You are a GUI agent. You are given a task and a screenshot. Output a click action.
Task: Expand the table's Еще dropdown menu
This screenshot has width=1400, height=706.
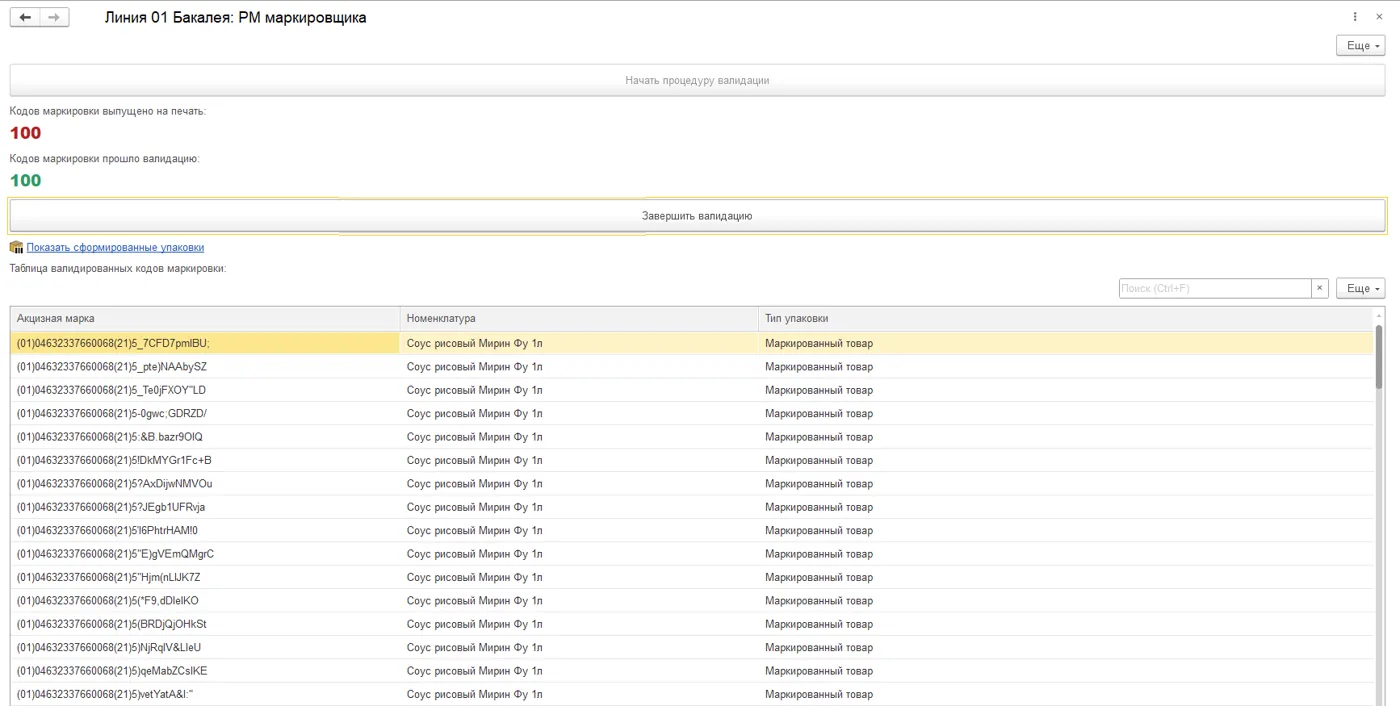1360,288
